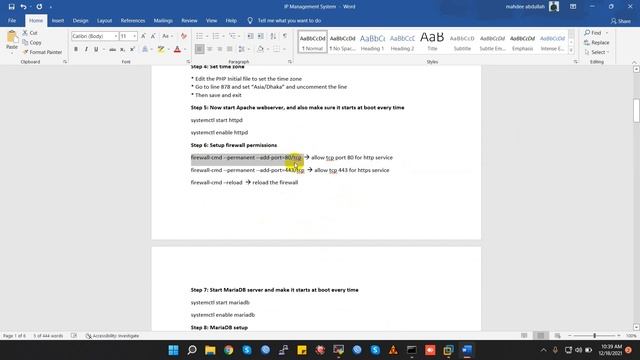Switch to the Design tab
Viewport: 640px width, 360px height.
[80, 20]
